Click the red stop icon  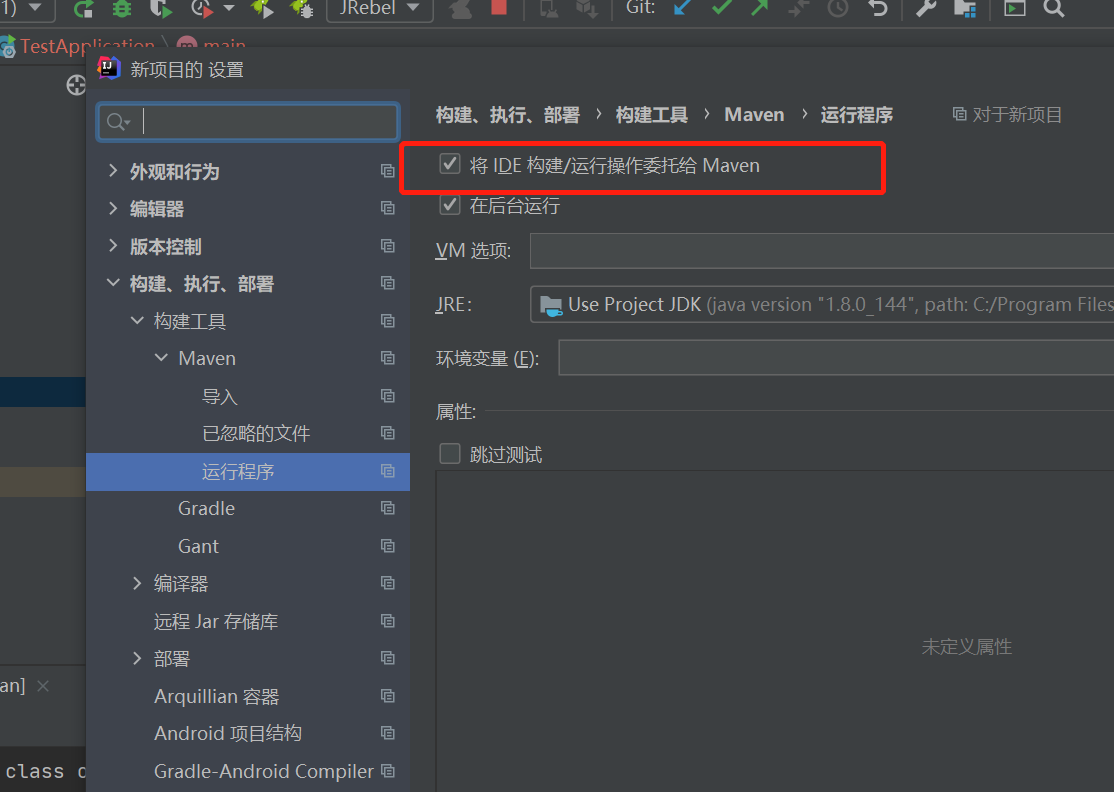click(499, 7)
